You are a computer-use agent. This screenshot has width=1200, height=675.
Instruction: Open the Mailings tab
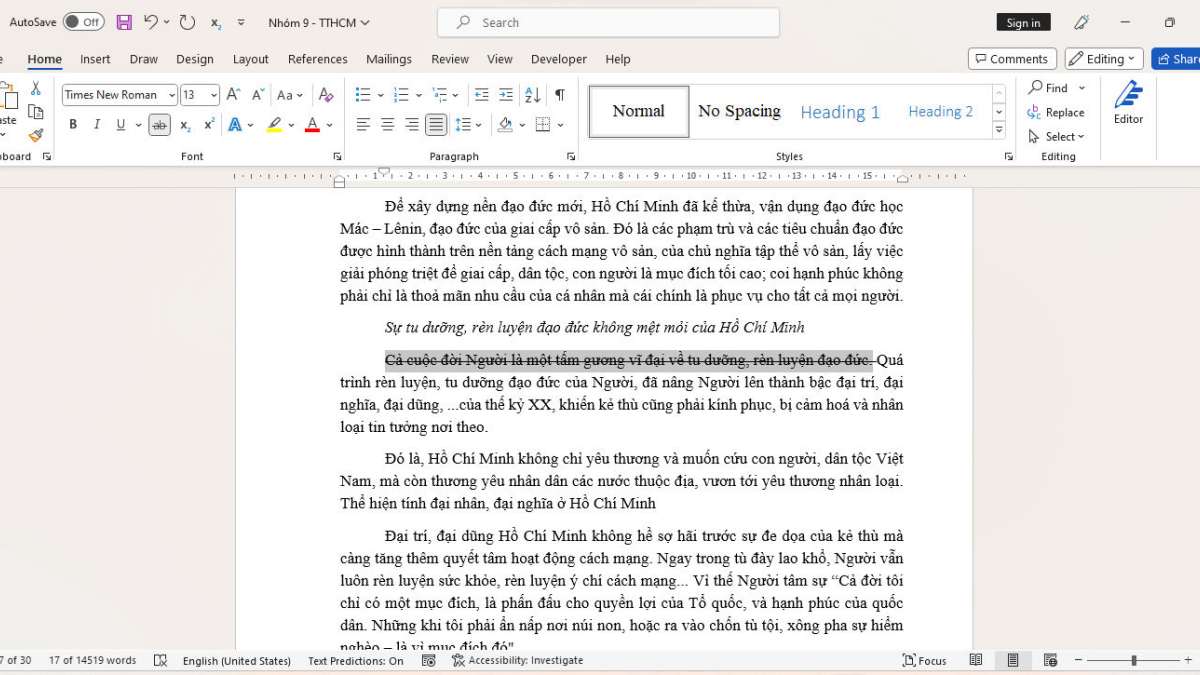pyautogui.click(x=389, y=59)
